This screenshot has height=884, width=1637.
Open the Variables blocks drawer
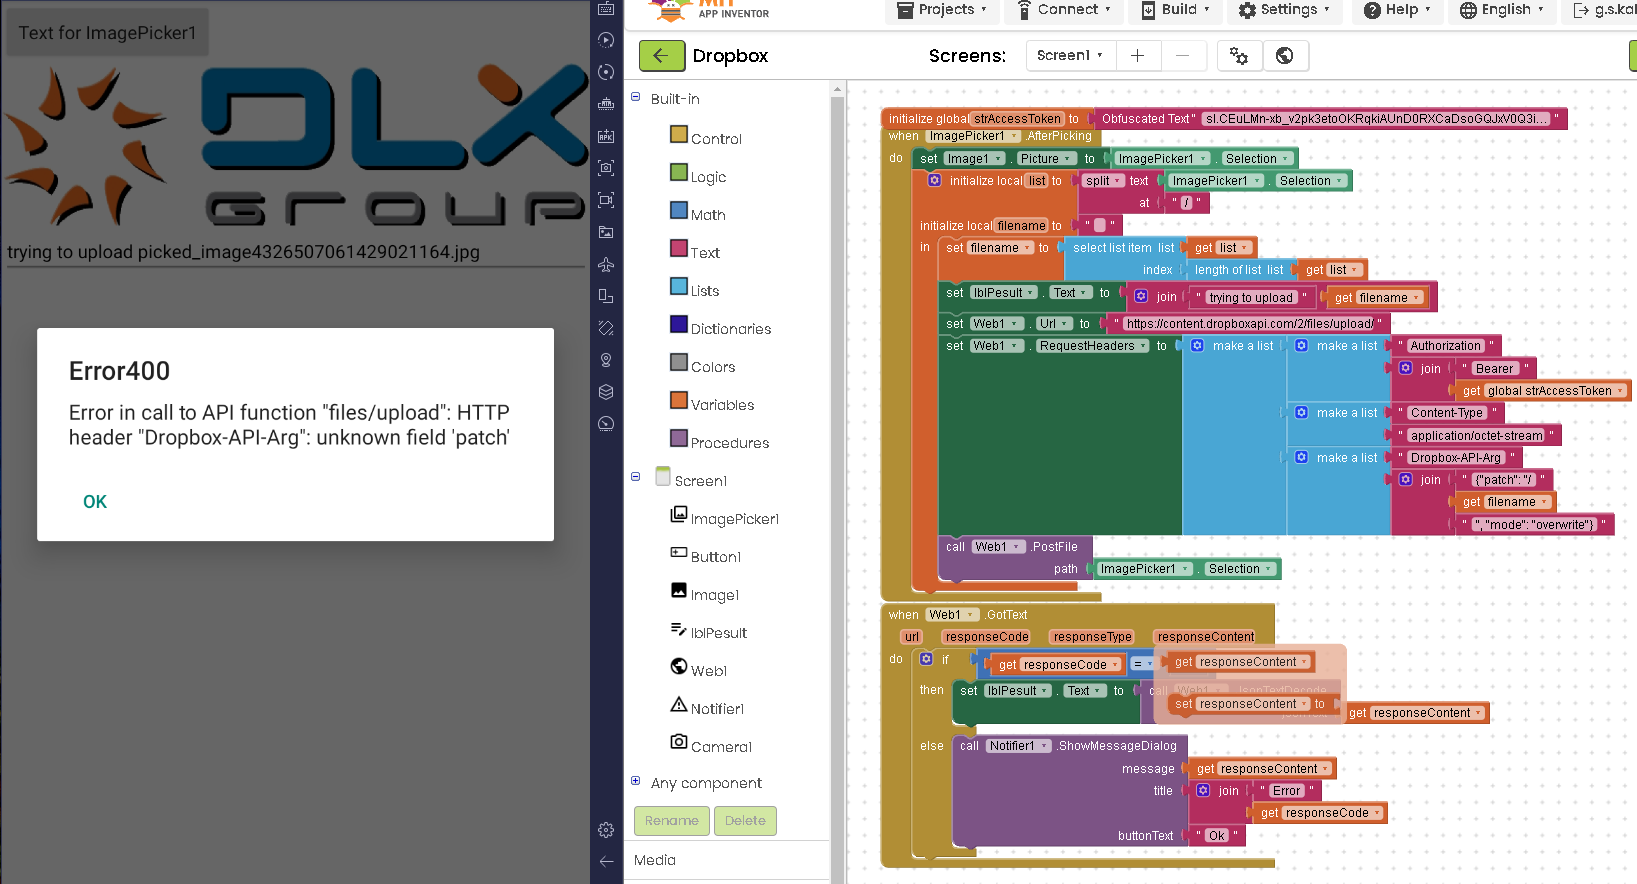721,405
